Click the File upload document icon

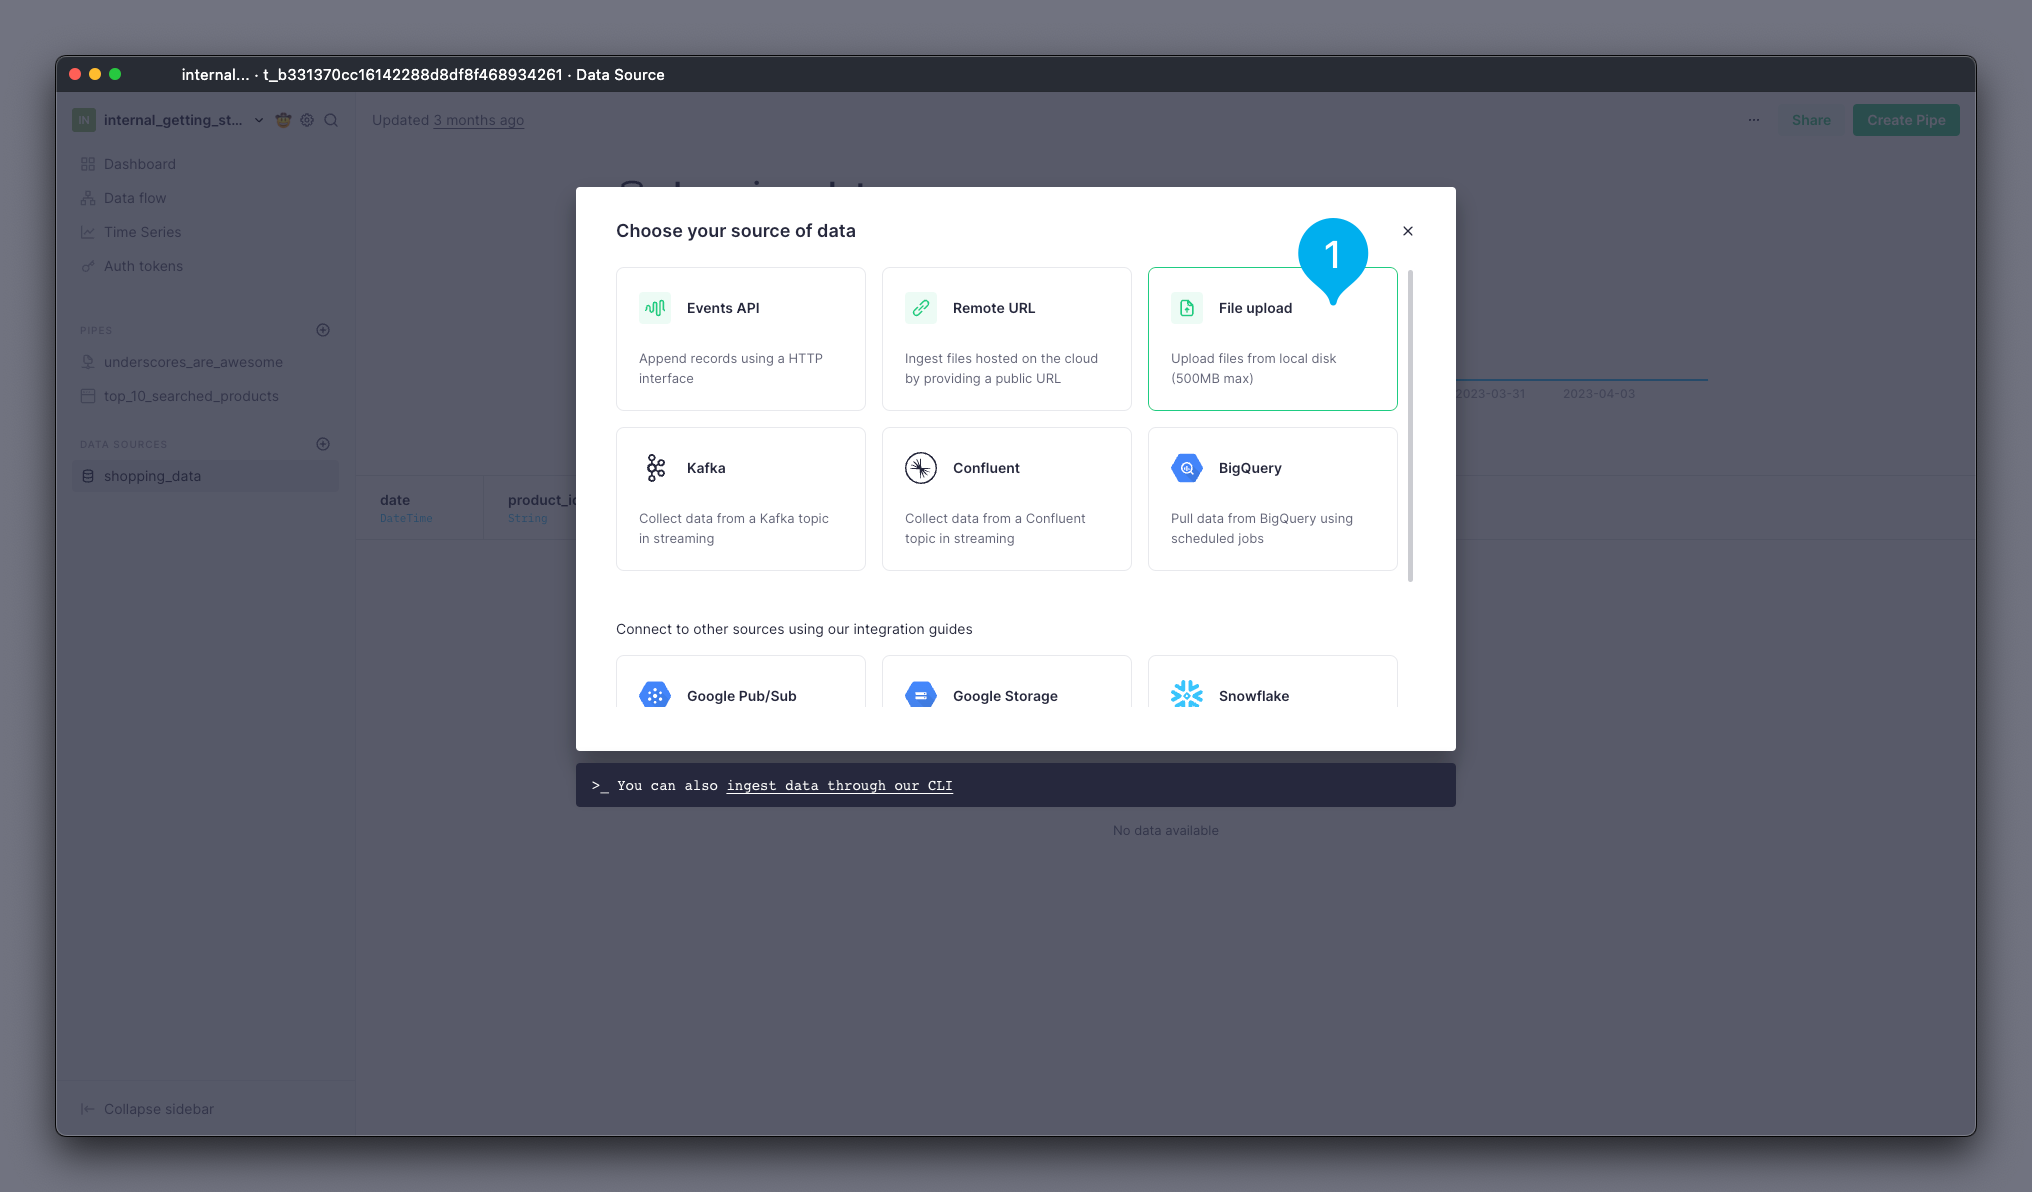click(x=1187, y=308)
